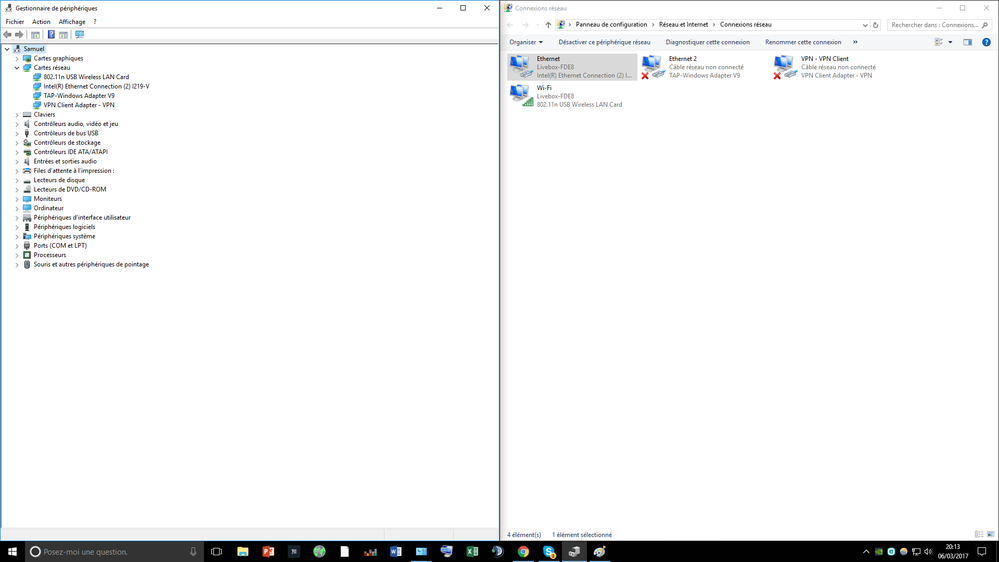Open the Action menu
The height and width of the screenshot is (562, 999).
(41, 21)
